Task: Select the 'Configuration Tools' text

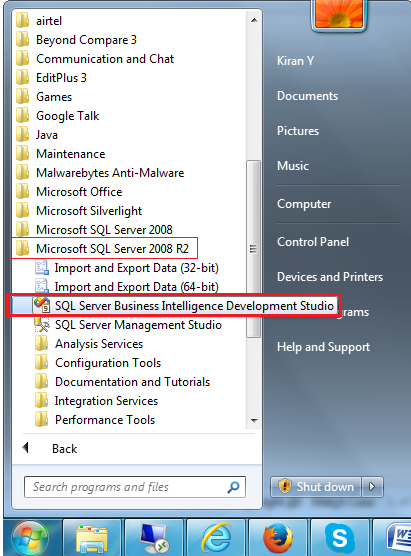Action: tap(108, 363)
